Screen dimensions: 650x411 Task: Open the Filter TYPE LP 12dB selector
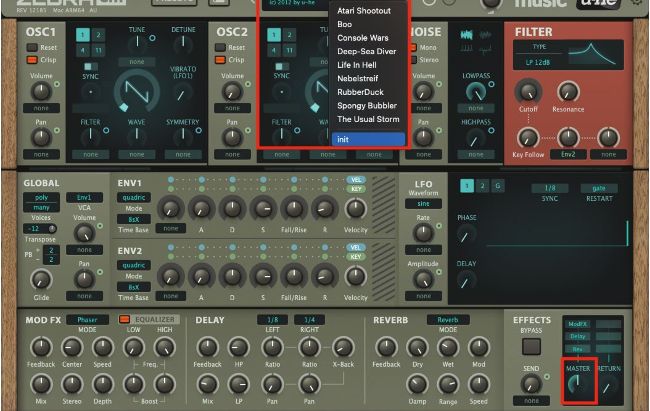pos(538,63)
